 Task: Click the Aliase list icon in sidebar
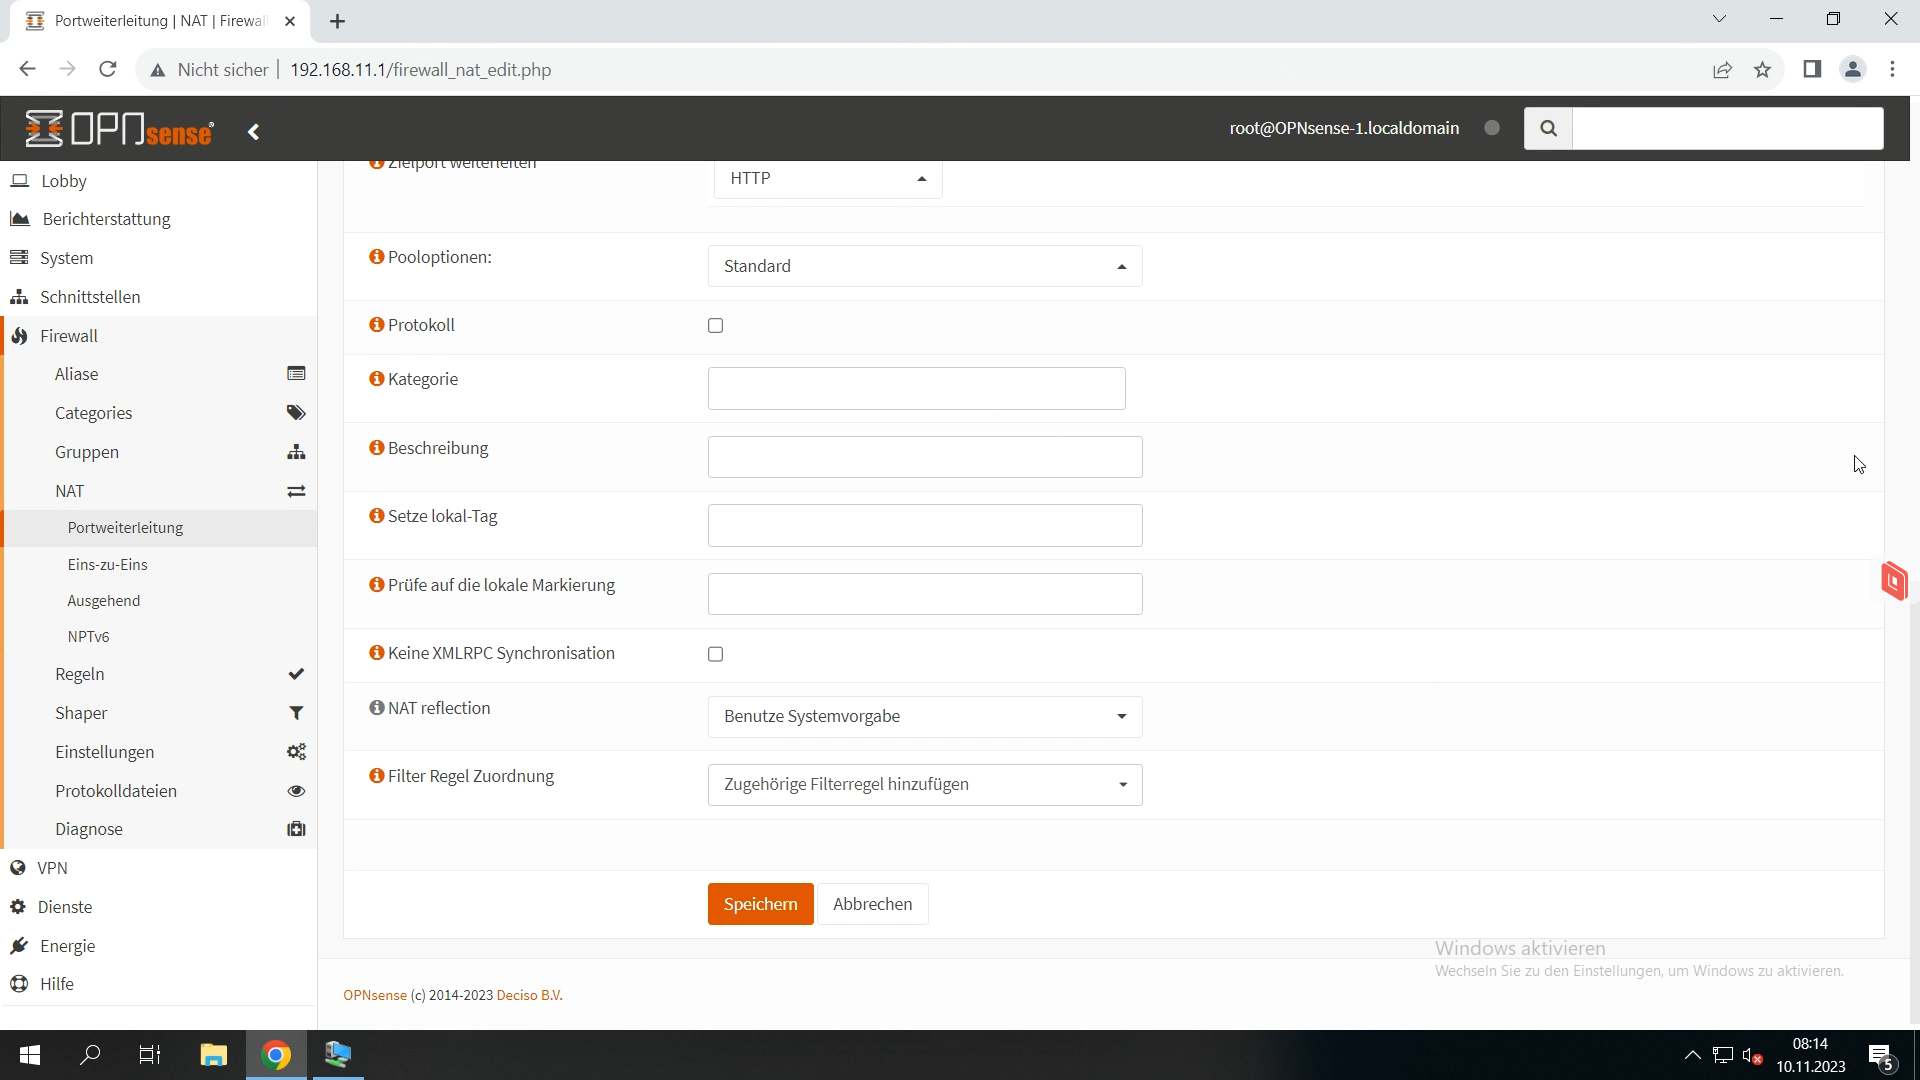296,374
